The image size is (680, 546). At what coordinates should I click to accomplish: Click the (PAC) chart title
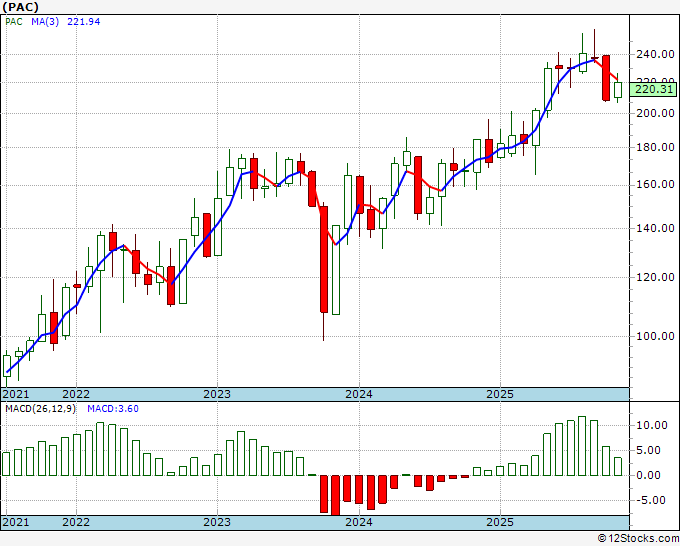[x=20, y=7]
